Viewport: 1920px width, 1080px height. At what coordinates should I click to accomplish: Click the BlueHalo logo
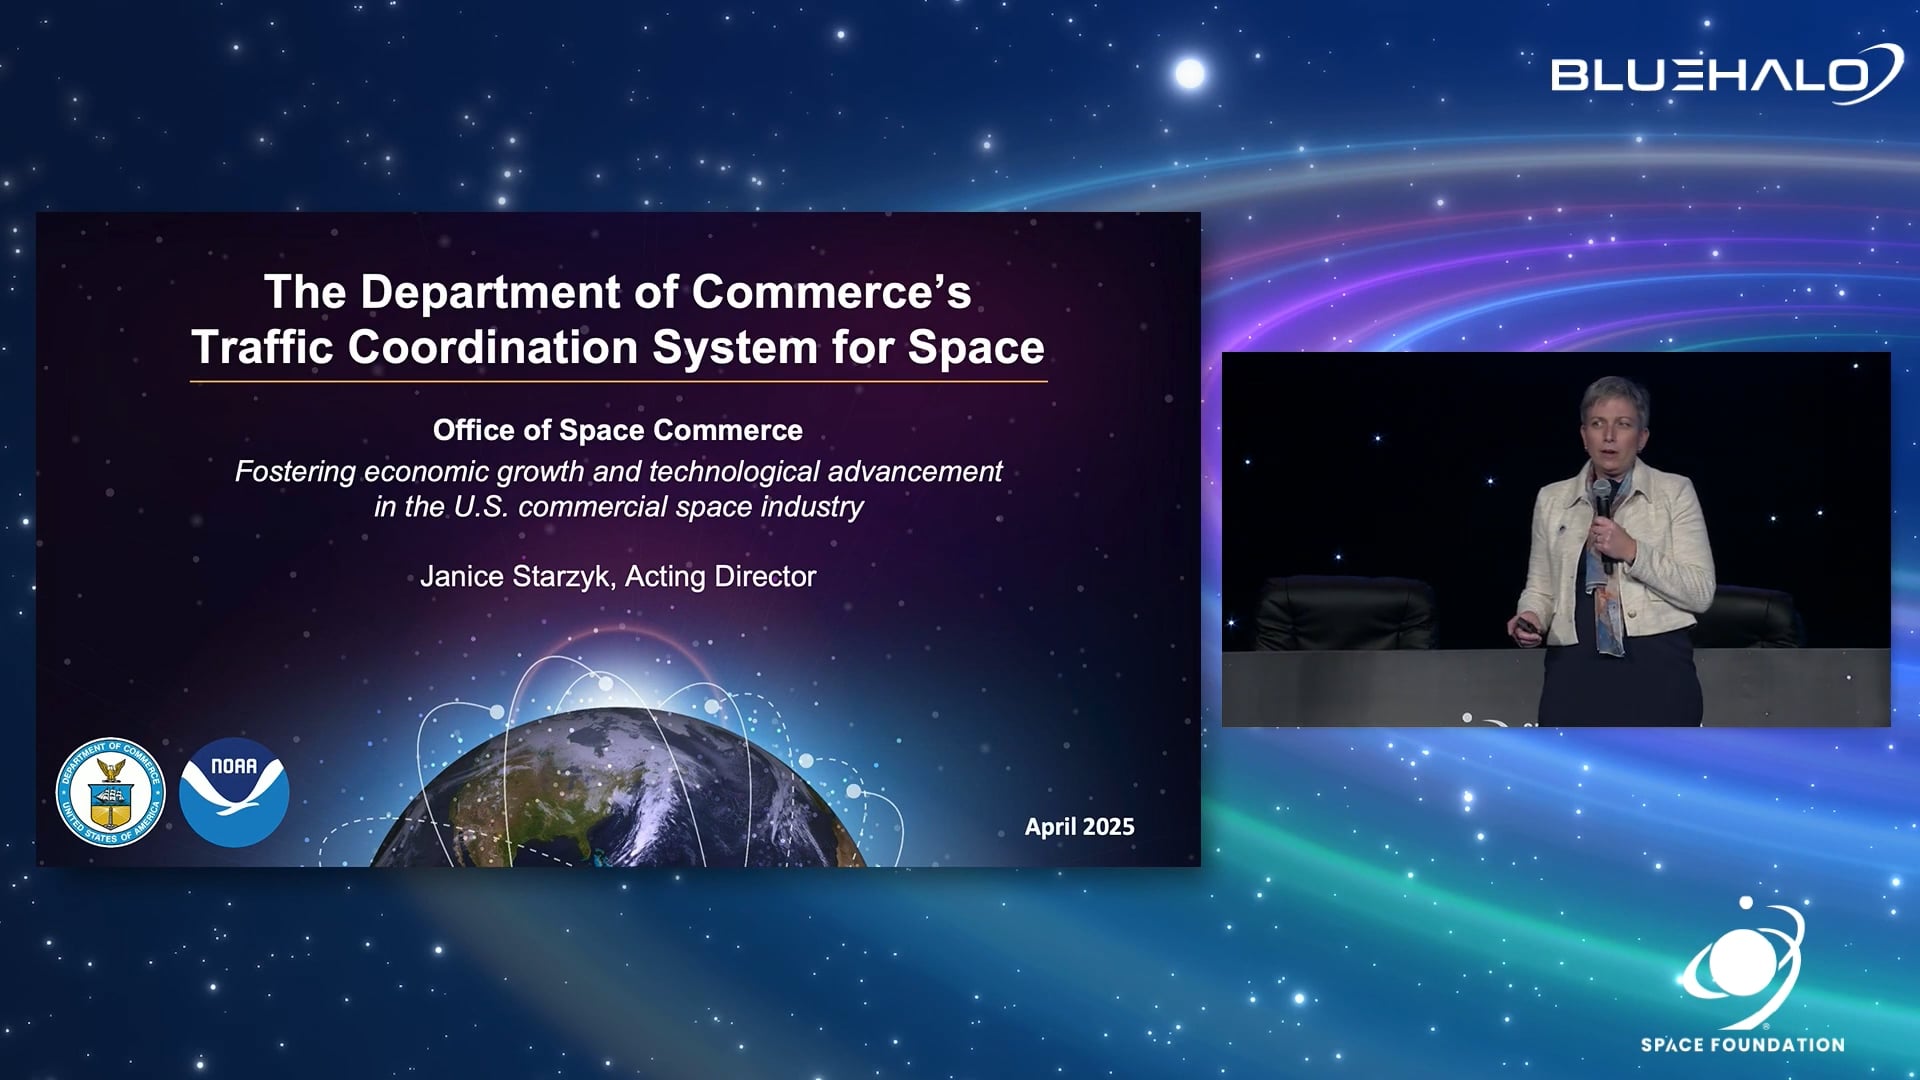click(1727, 73)
